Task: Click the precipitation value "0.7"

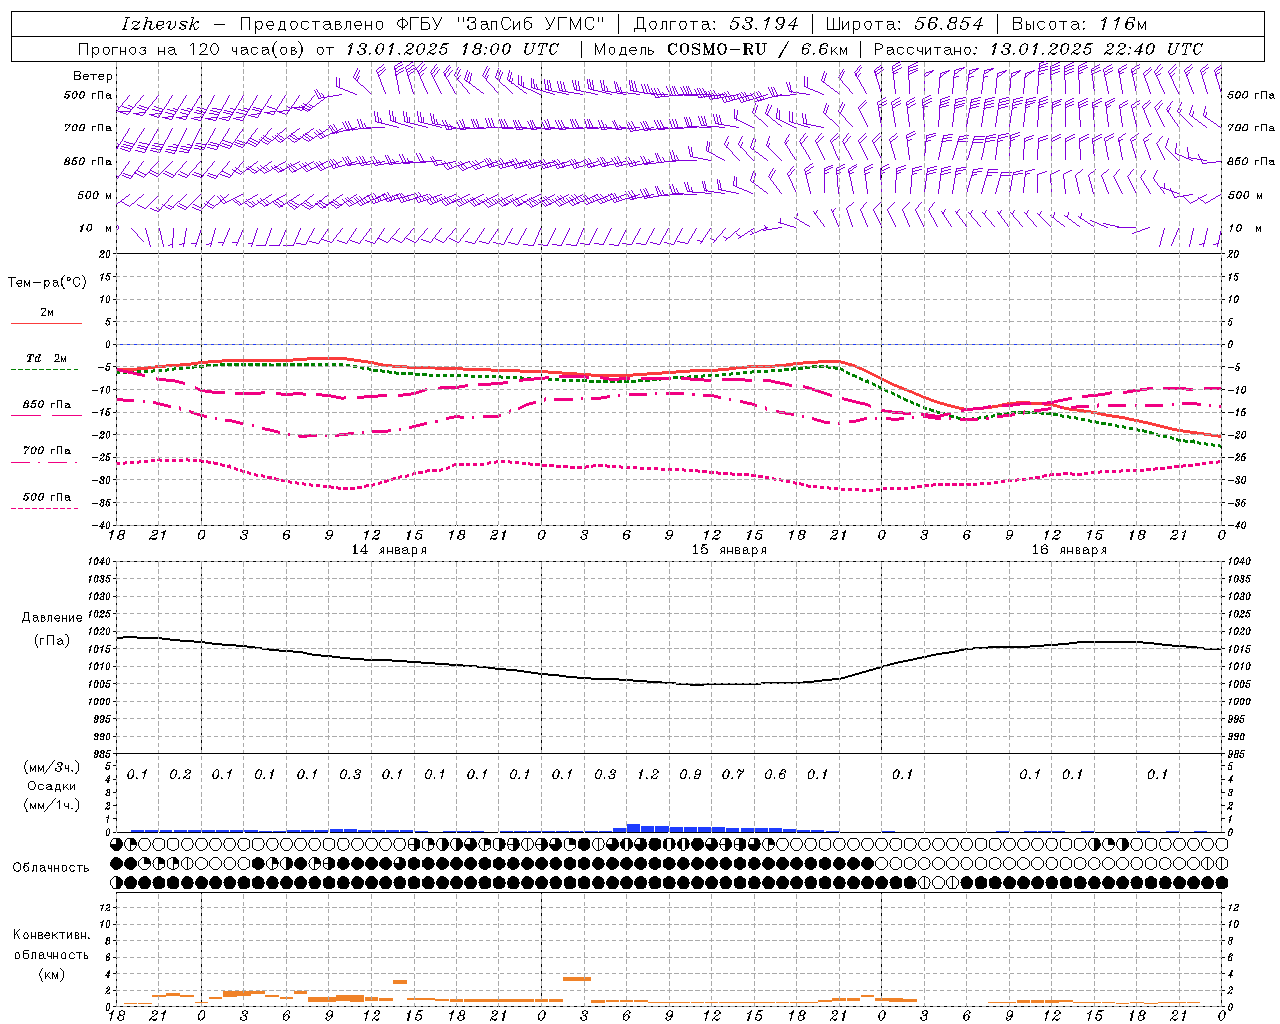Action: click(733, 774)
